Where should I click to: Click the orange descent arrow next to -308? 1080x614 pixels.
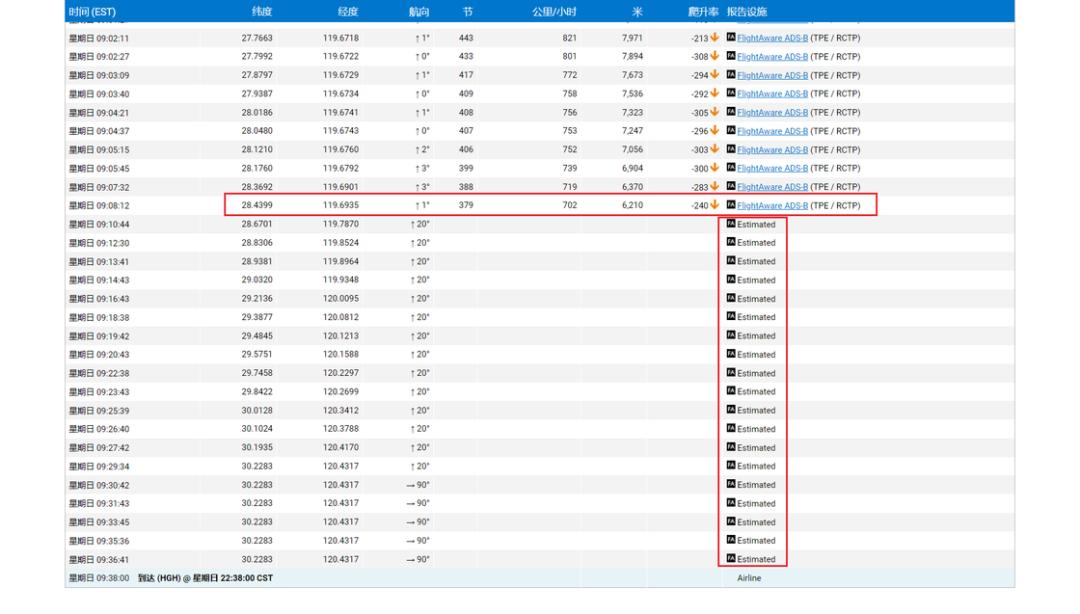tap(714, 56)
